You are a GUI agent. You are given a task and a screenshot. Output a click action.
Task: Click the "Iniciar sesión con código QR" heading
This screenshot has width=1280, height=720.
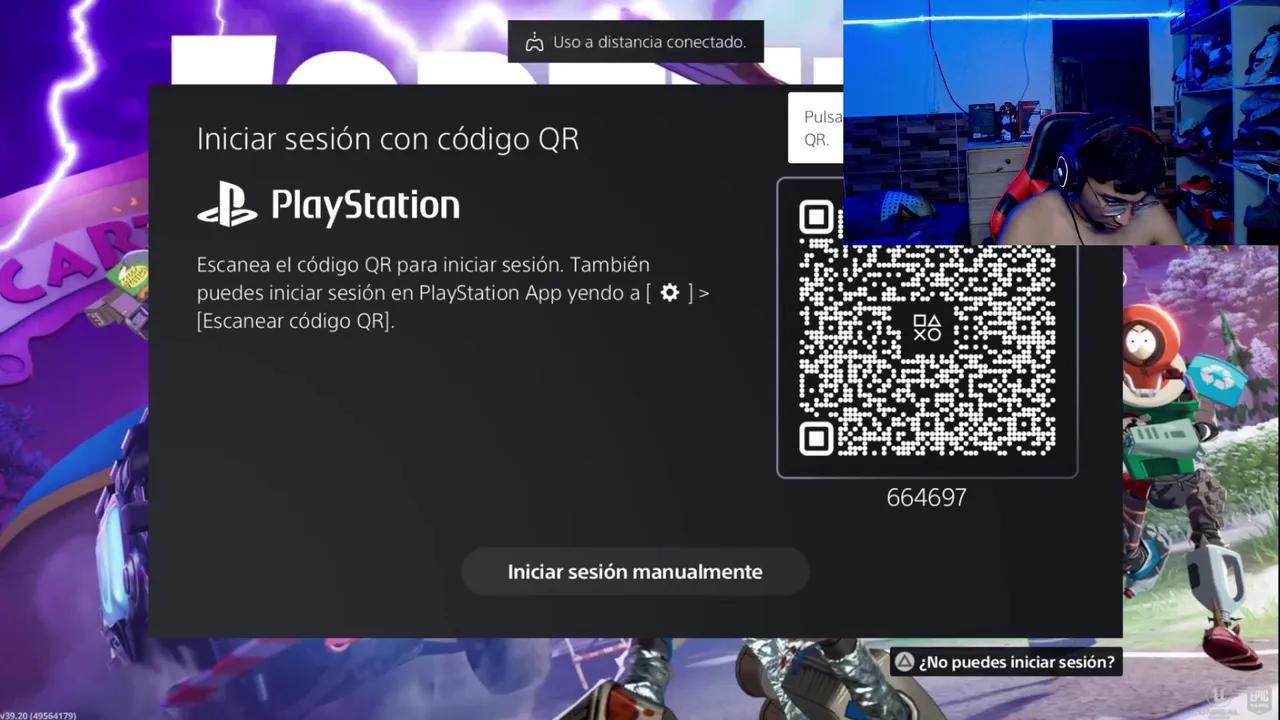click(388, 139)
